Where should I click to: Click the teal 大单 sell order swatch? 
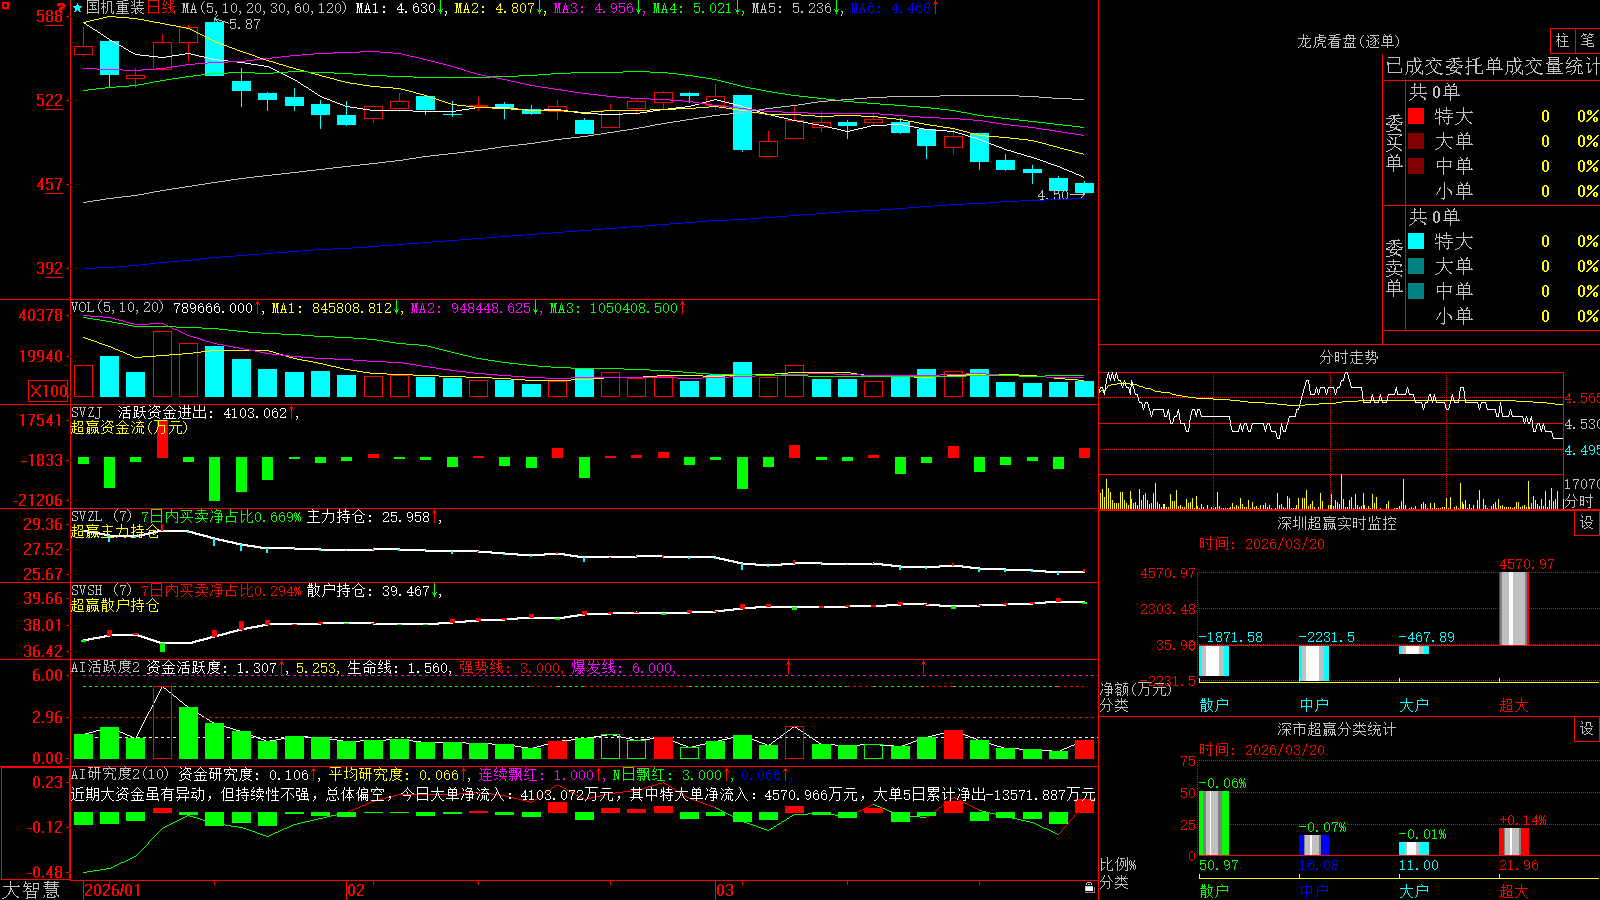click(x=1416, y=266)
